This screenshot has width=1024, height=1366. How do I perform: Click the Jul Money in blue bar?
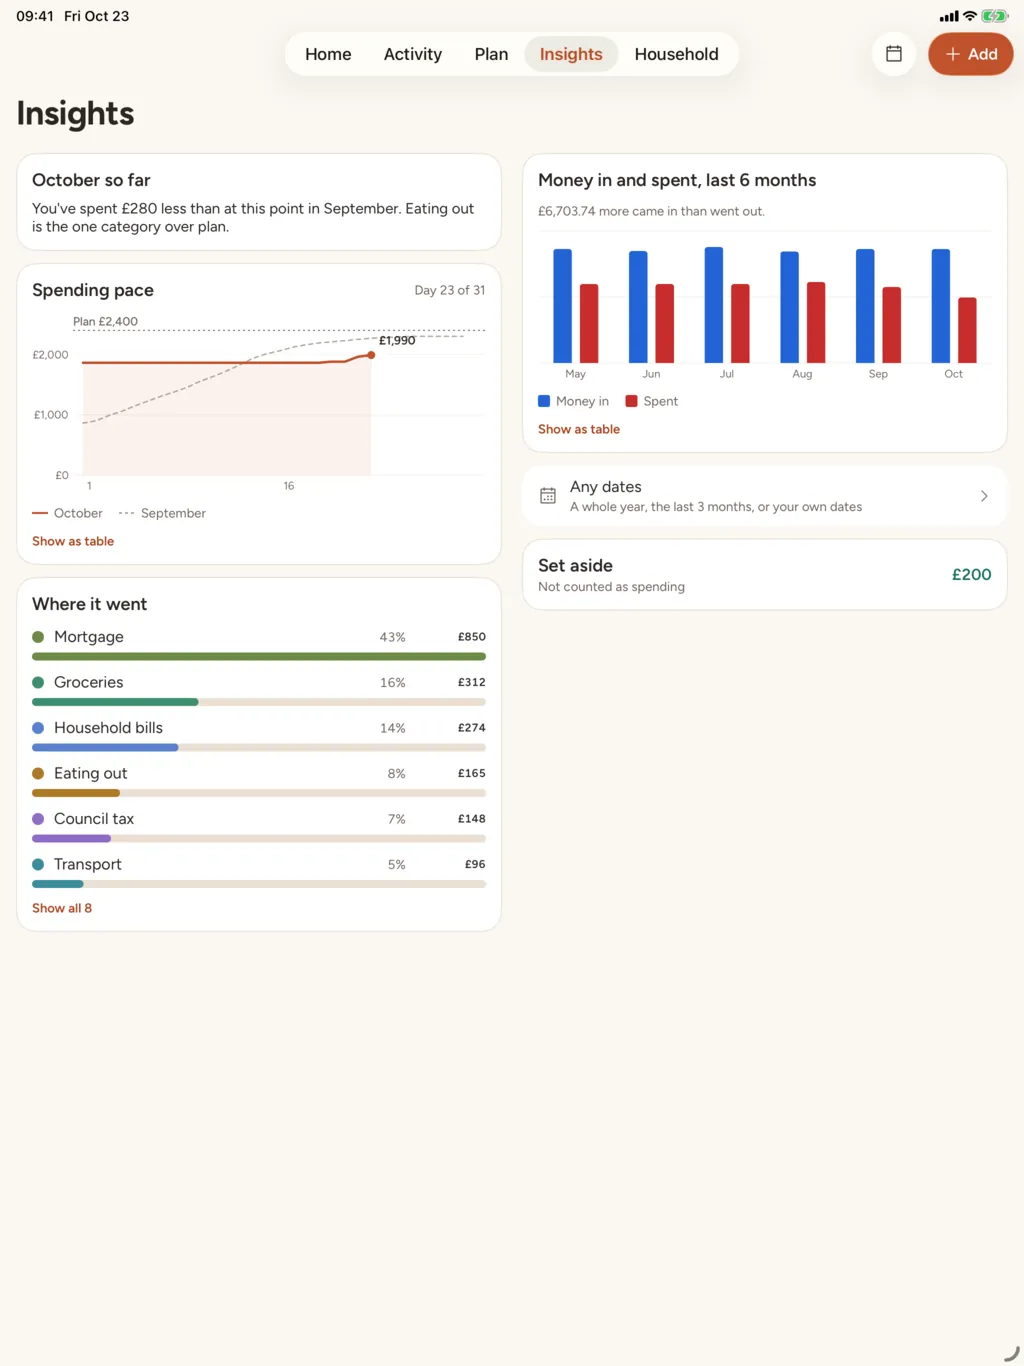[x=714, y=305]
